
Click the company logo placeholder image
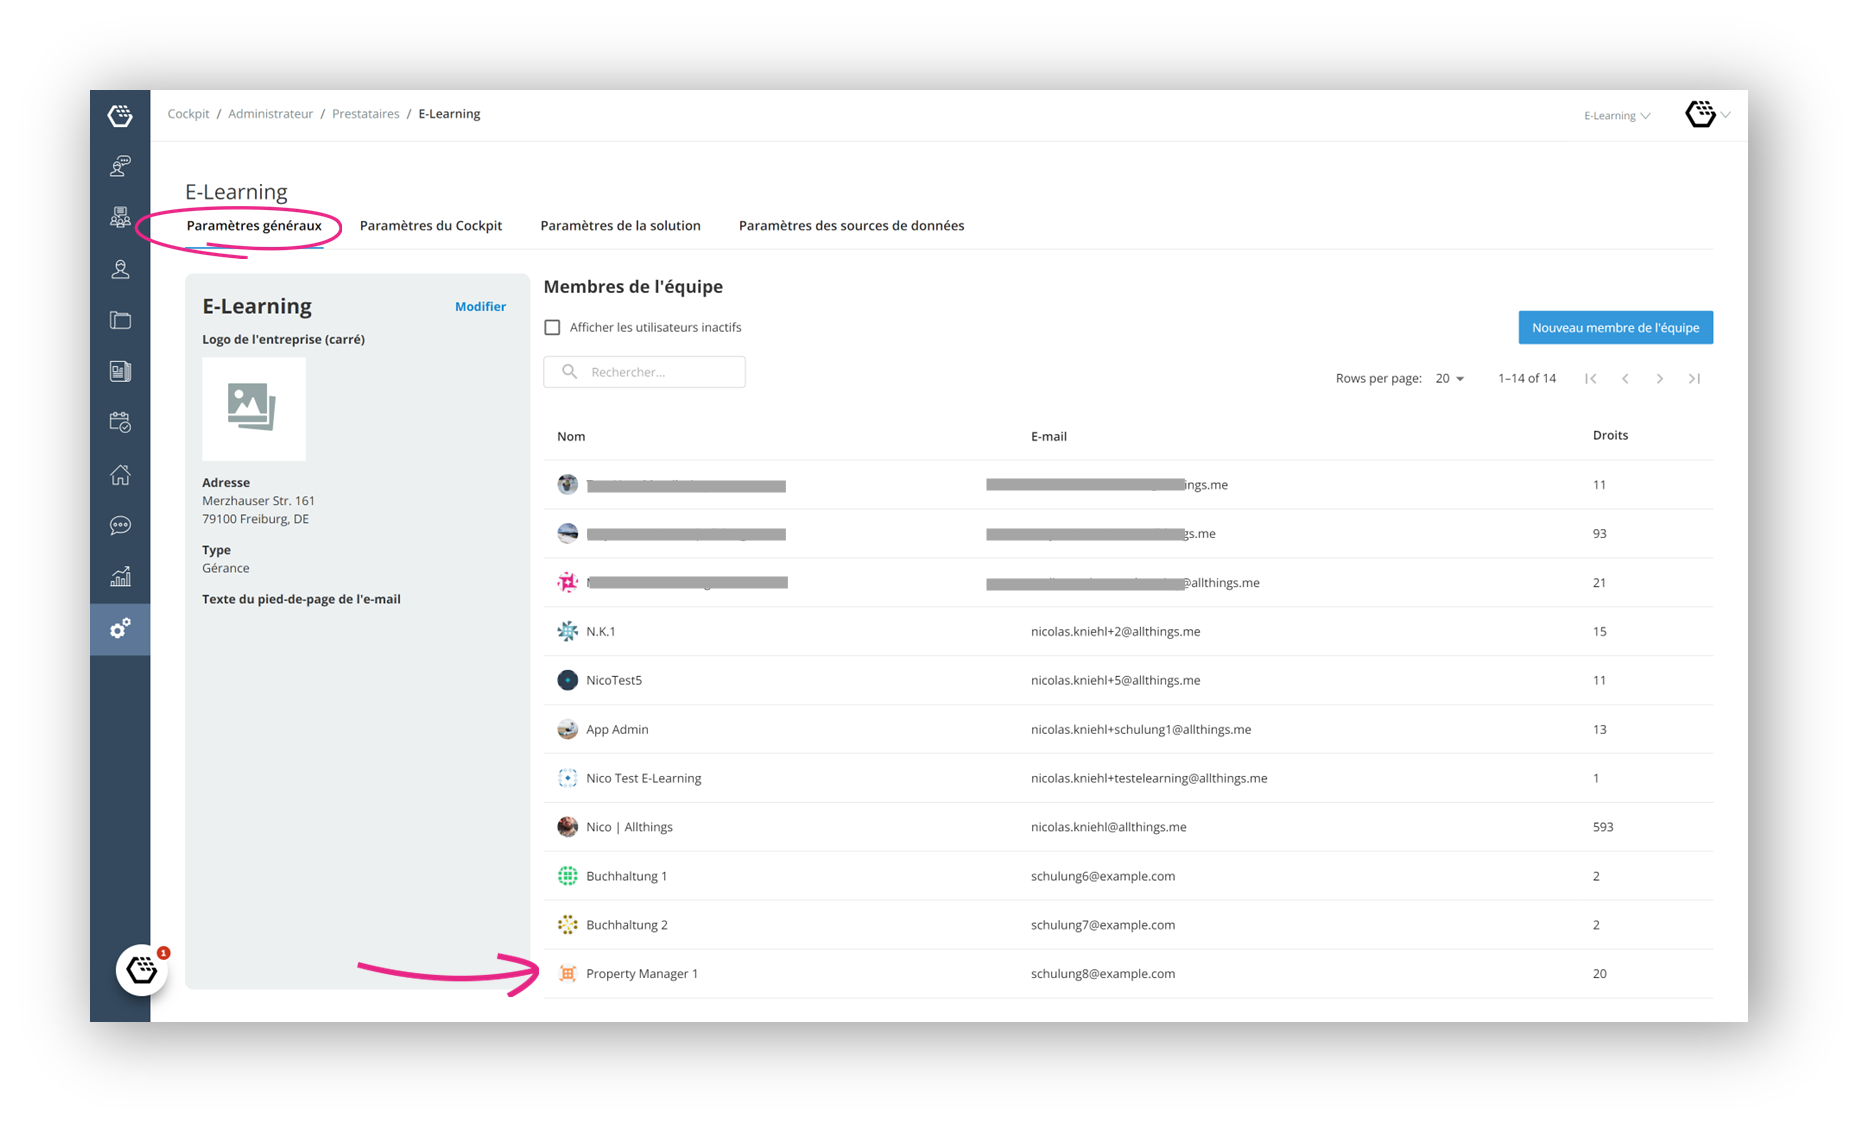[254, 409]
